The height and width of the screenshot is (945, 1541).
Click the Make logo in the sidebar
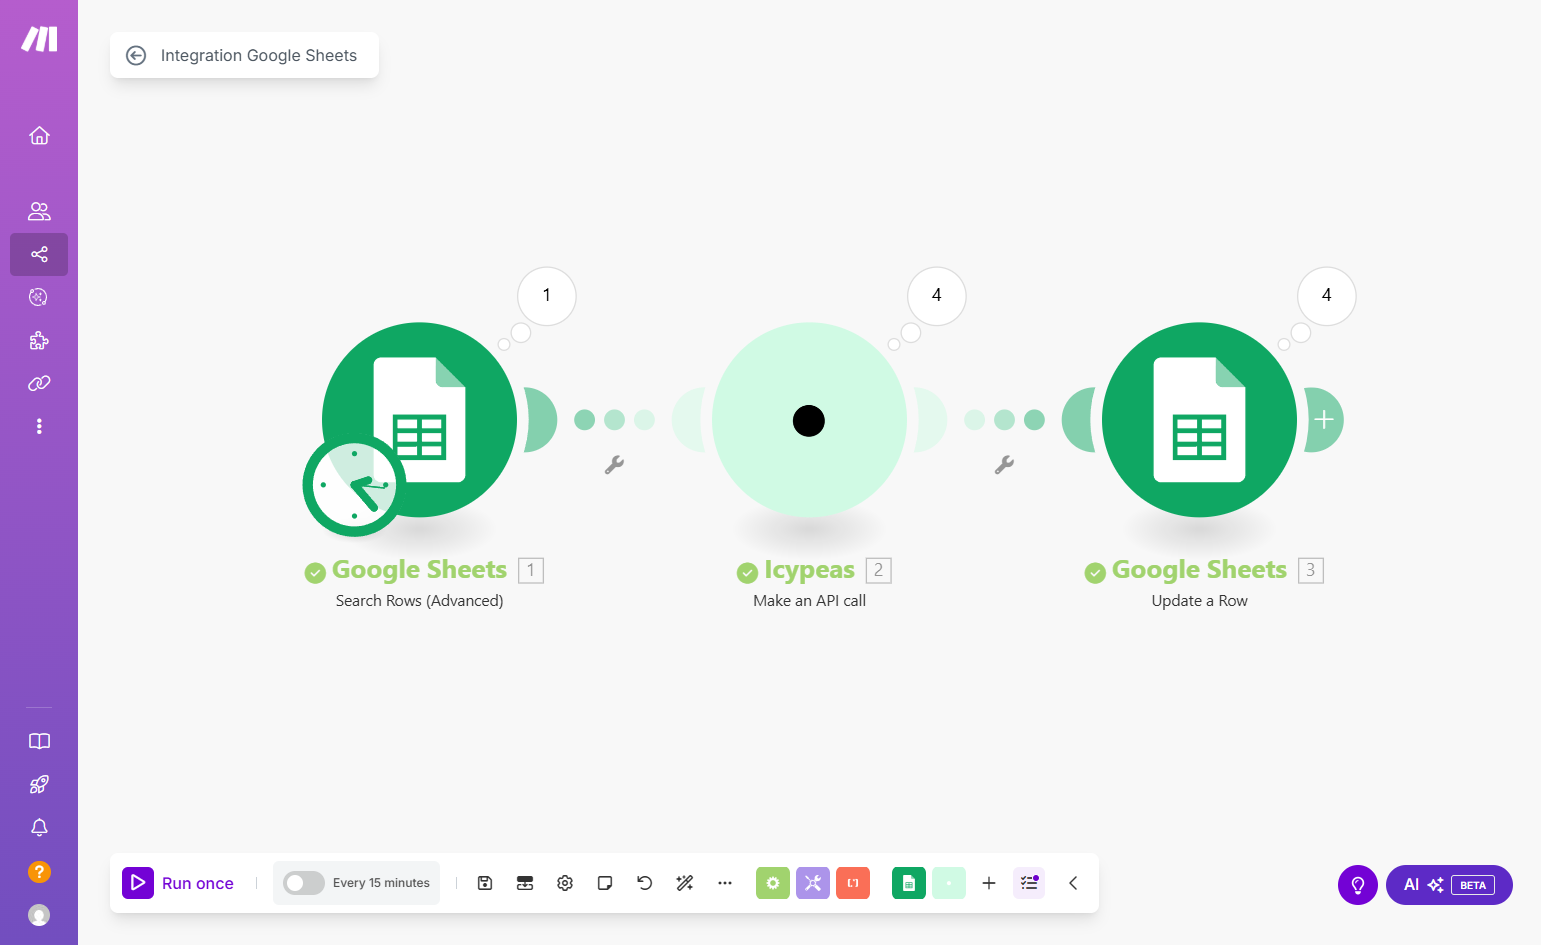pyautogui.click(x=39, y=39)
